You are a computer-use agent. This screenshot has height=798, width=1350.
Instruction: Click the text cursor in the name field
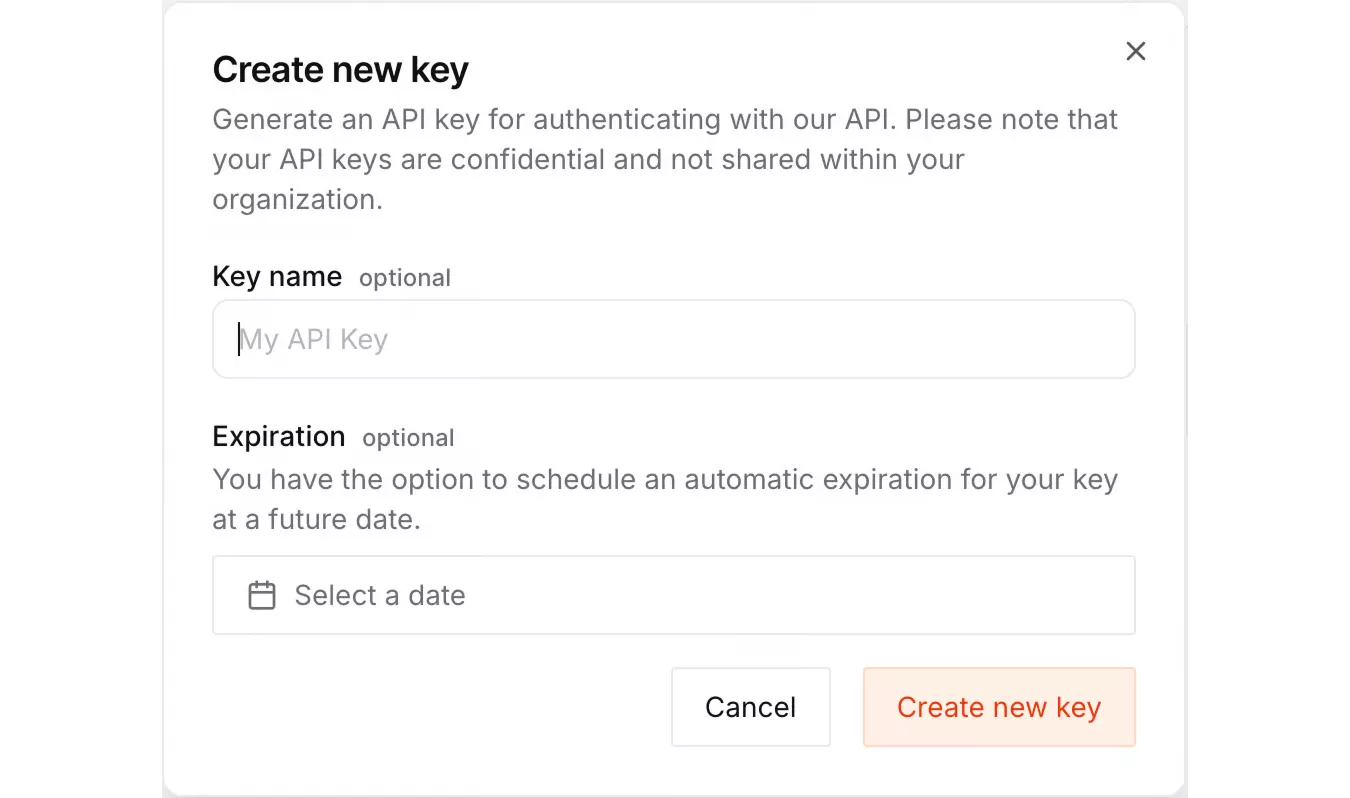[239, 339]
